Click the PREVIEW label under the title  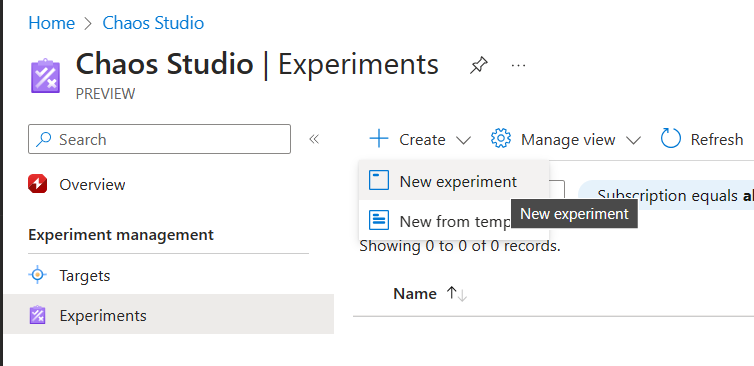point(105,93)
